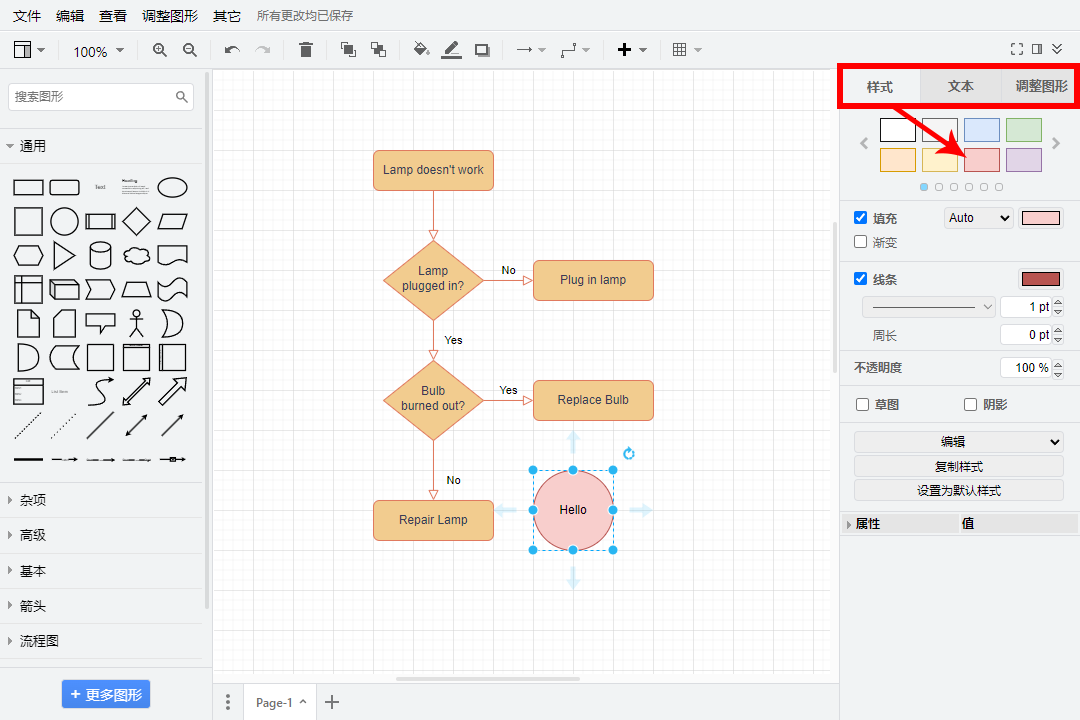This screenshot has width=1080, height=720.
Task: Choose the blue style swatch
Action: point(982,130)
